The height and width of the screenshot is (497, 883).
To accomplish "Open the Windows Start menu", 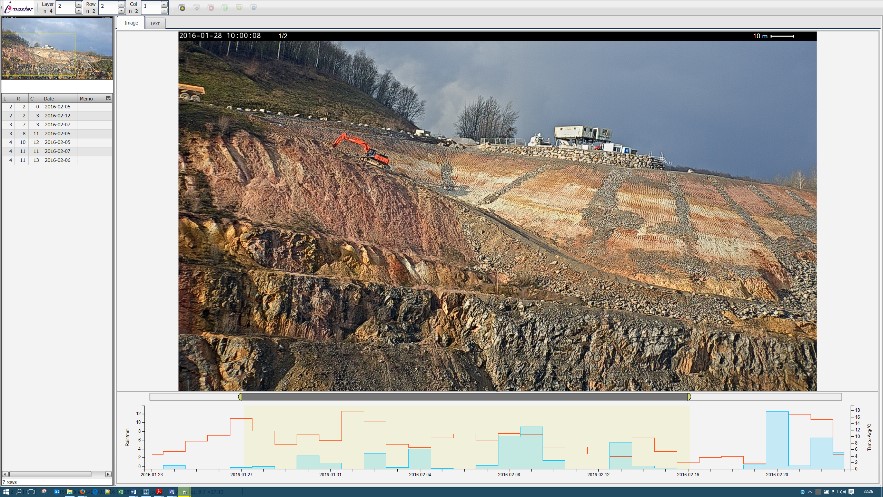I will point(5,492).
